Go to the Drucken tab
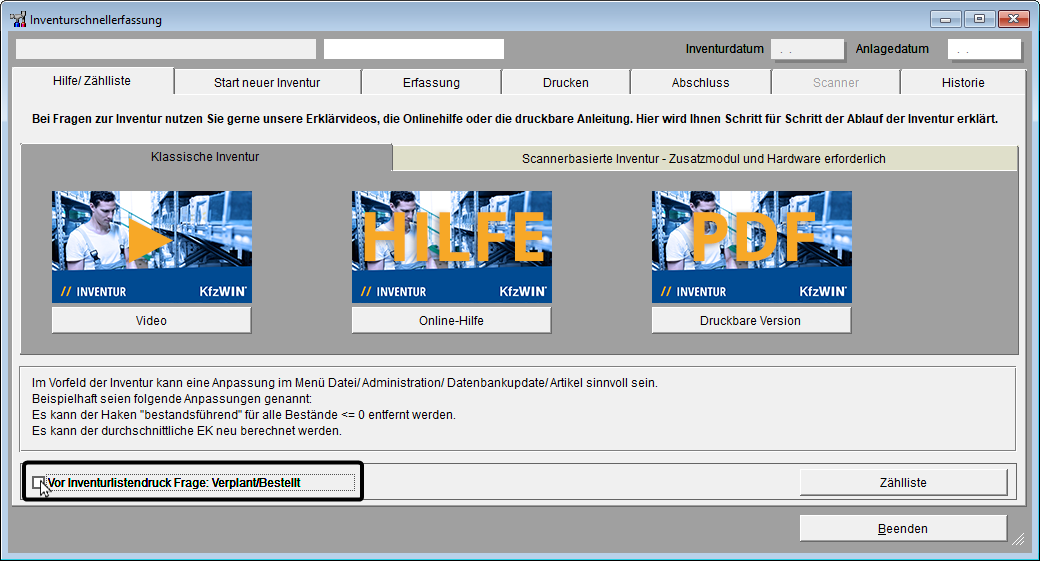1040x561 pixels. click(x=566, y=83)
